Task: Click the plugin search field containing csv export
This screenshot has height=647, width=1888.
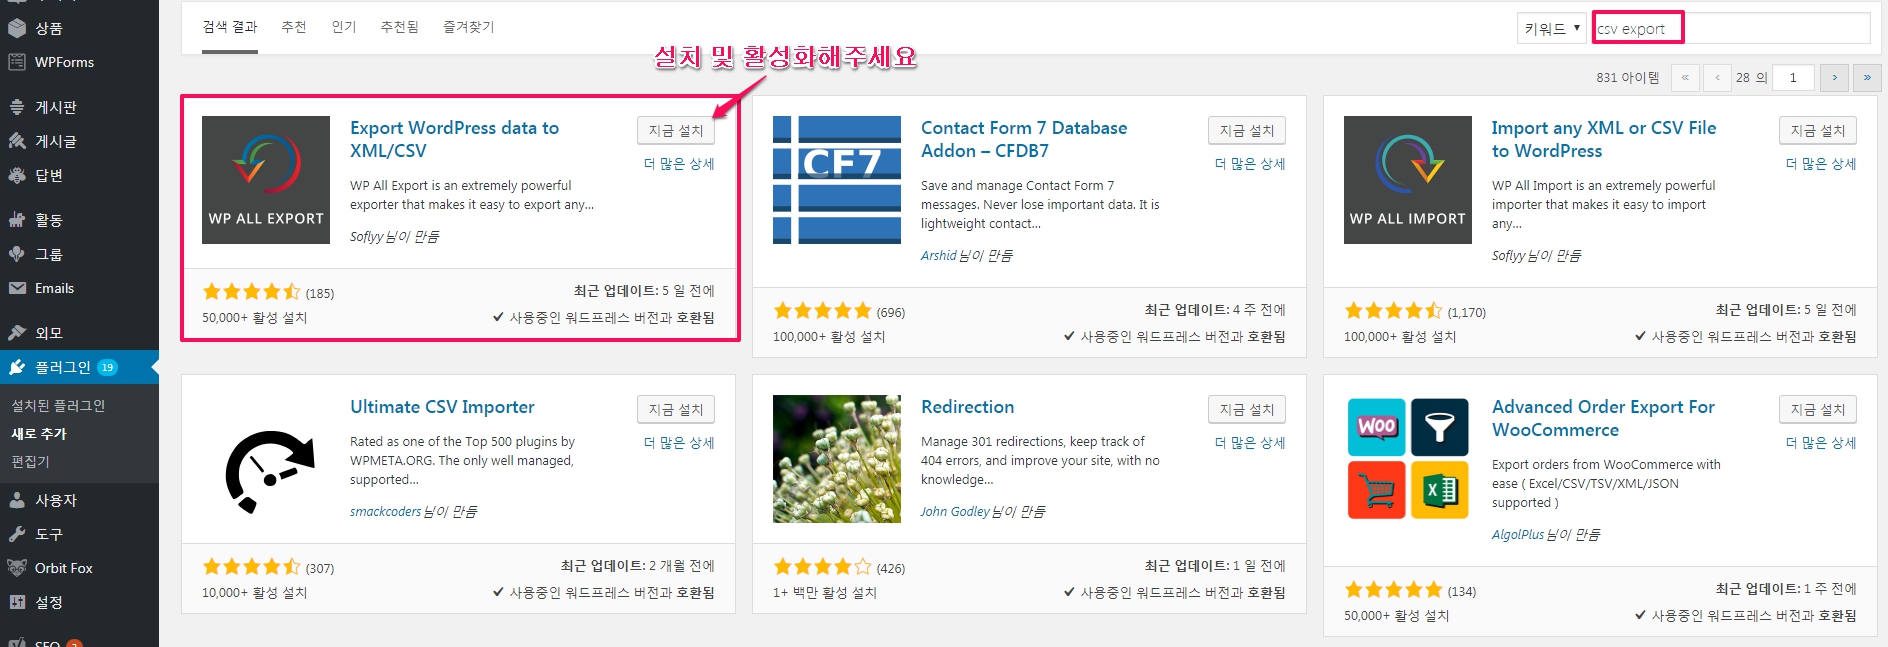Action: 1730,29
